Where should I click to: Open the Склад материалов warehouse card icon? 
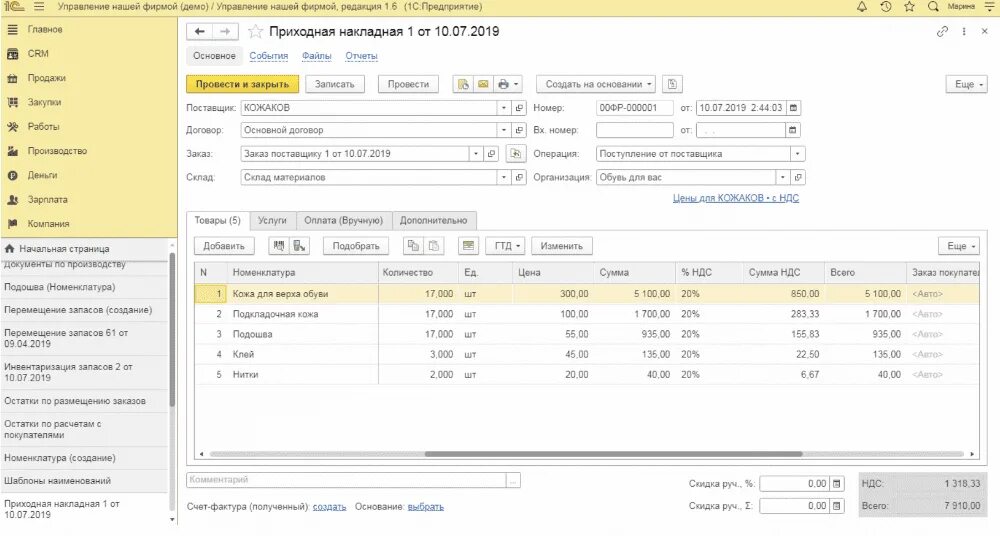coord(519,177)
